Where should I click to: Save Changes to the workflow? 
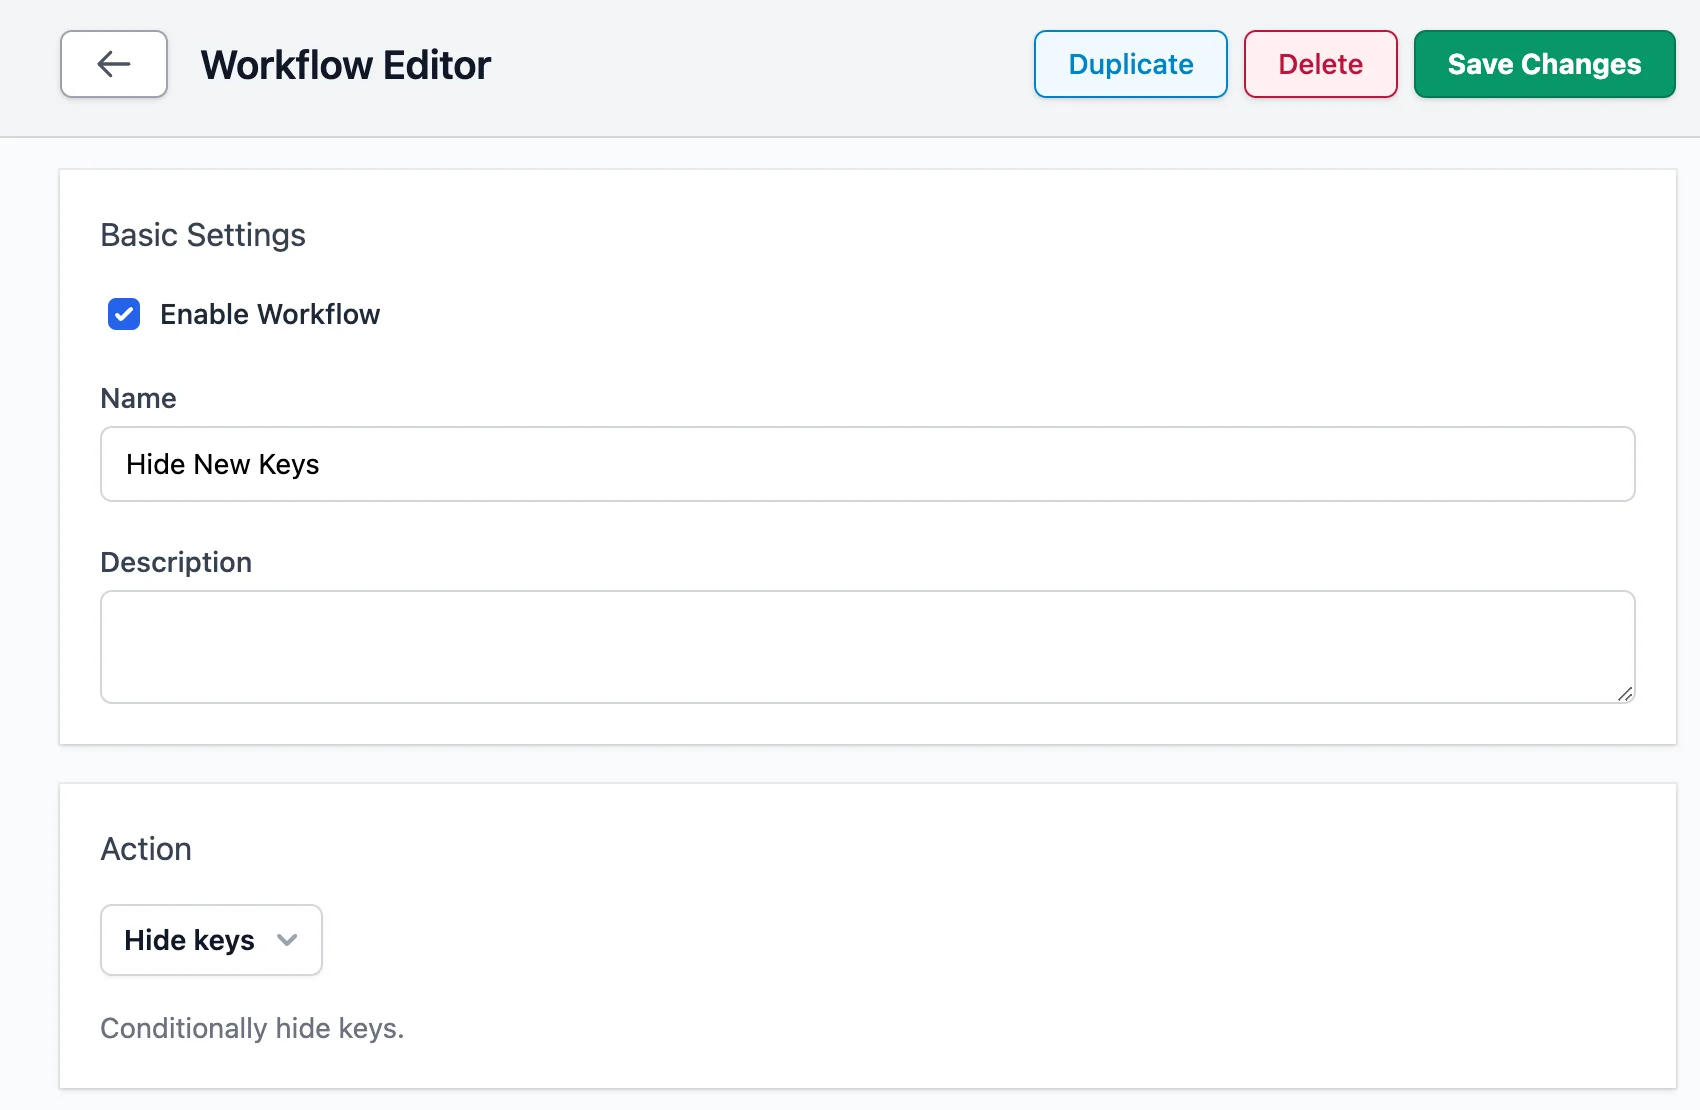(1544, 64)
